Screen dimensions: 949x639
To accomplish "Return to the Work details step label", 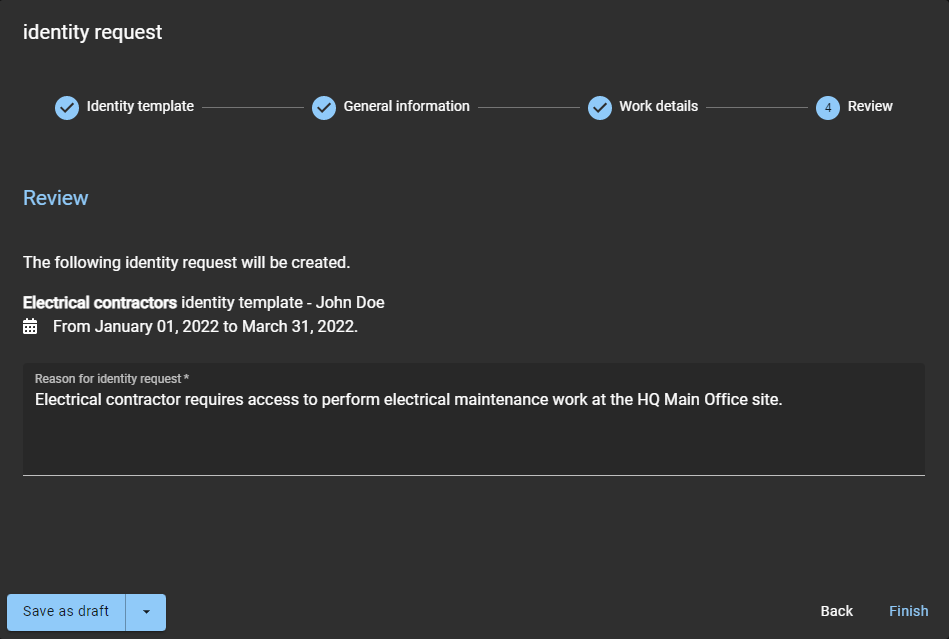I will tap(658, 106).
